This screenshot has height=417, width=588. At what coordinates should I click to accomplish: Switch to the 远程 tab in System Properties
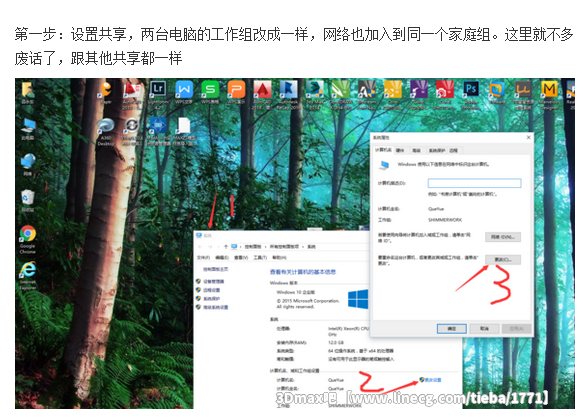(x=453, y=150)
